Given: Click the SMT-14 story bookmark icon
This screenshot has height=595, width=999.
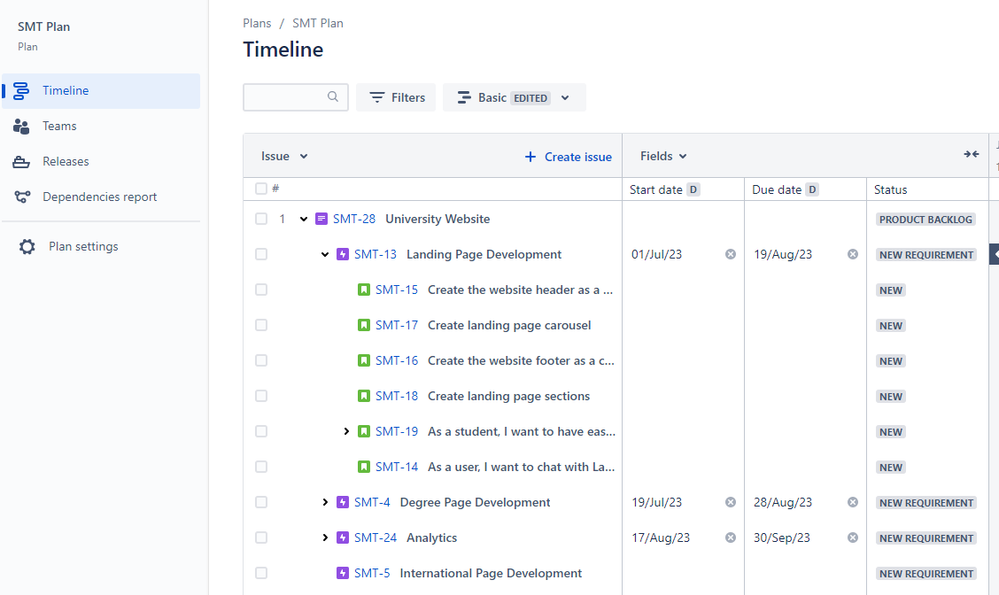Looking at the screenshot, I should (364, 467).
